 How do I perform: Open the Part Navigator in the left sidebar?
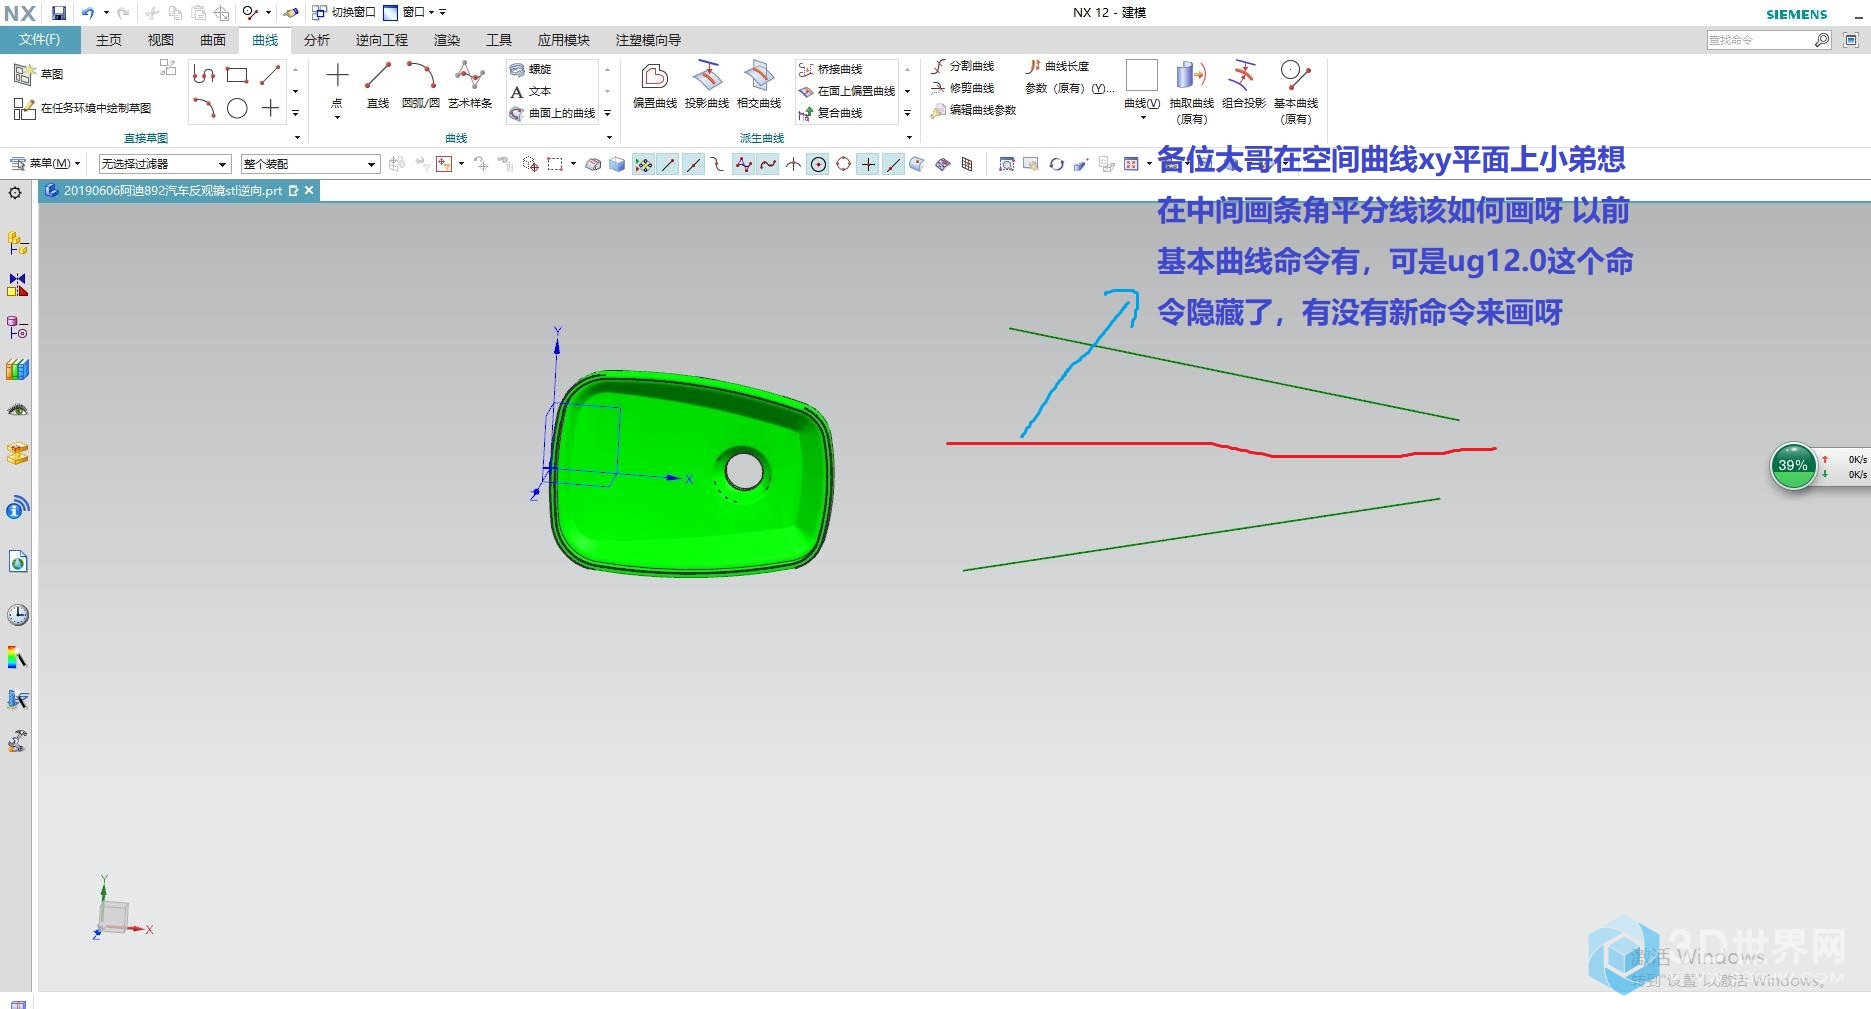[17, 327]
